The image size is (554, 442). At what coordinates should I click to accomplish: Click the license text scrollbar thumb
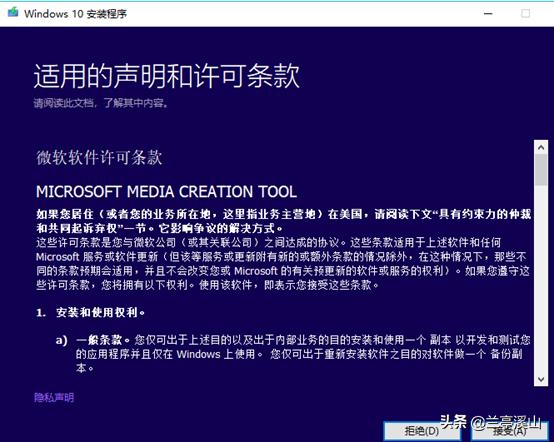541,170
